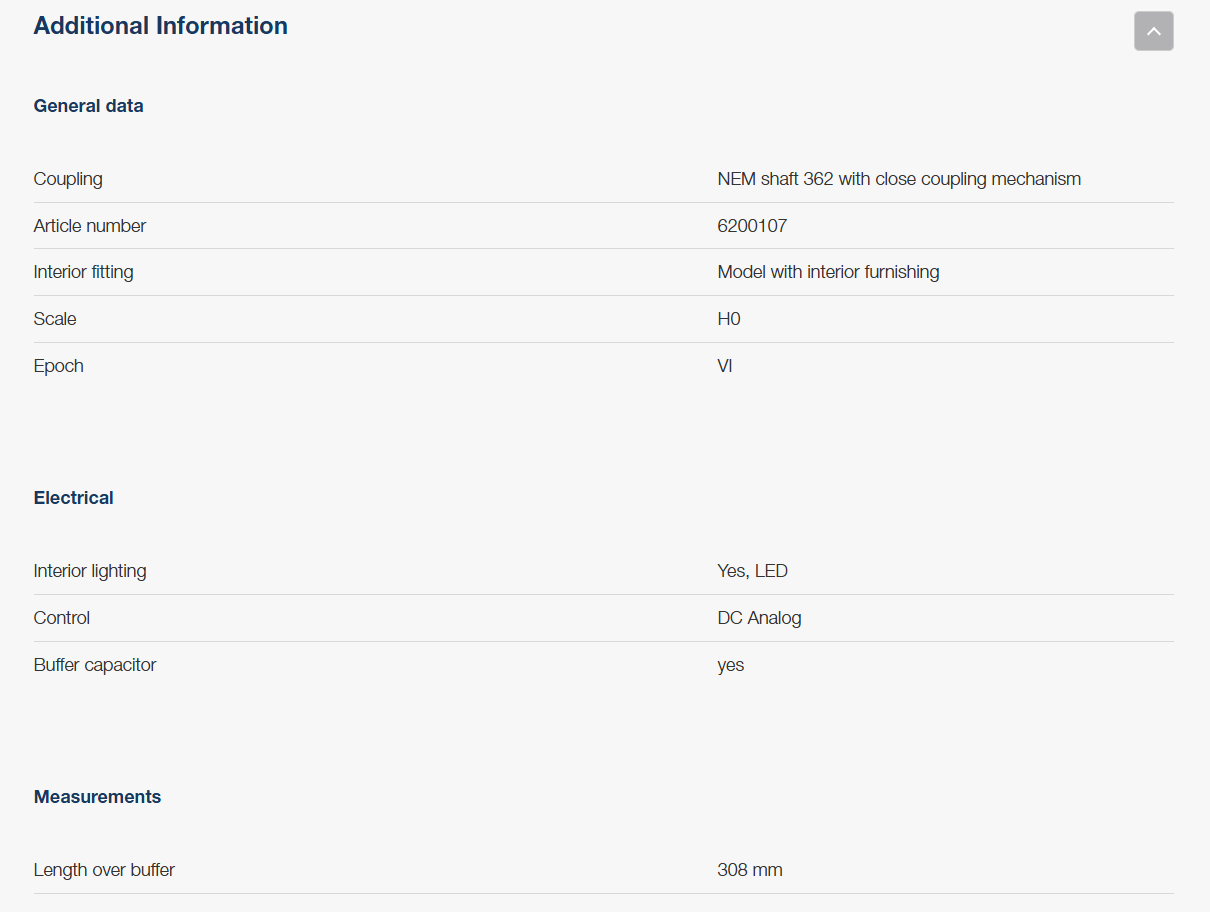
Task: Click the Coupling row label
Action: (68, 179)
